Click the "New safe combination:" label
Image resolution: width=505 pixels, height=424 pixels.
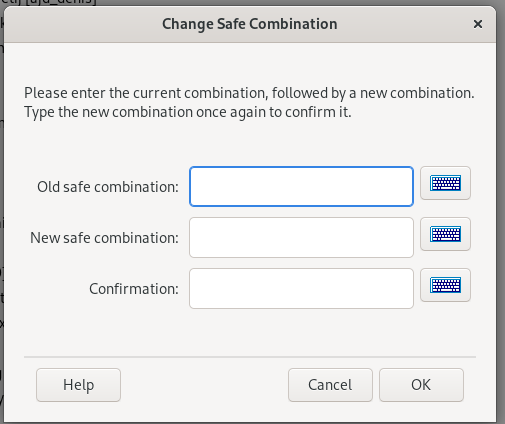pyautogui.click(x=104, y=238)
